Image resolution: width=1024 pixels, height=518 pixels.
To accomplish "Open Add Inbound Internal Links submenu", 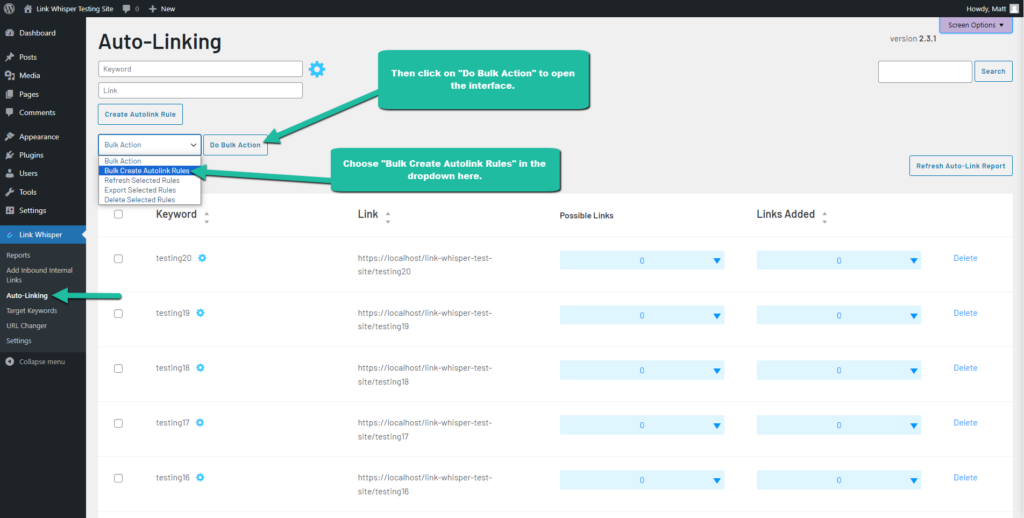I will pos(39,275).
